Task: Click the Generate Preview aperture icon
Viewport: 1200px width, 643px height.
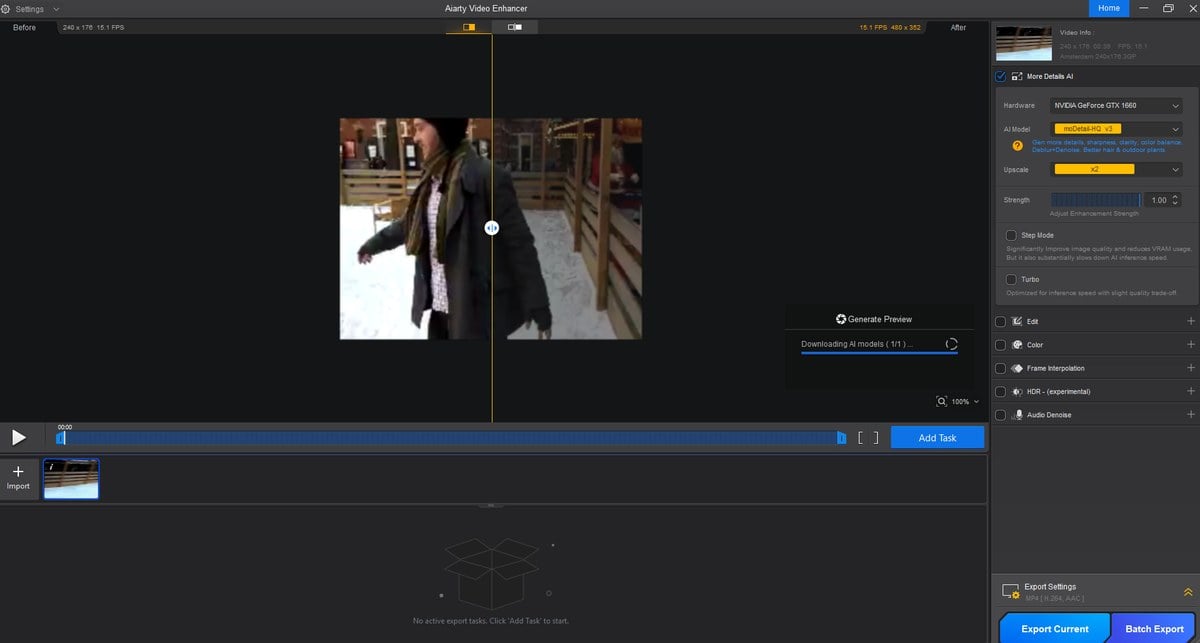Action: coord(841,319)
